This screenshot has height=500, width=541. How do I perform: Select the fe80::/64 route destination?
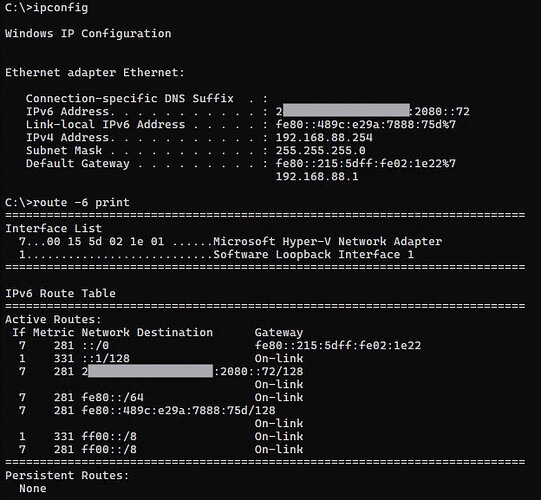(x=112, y=398)
